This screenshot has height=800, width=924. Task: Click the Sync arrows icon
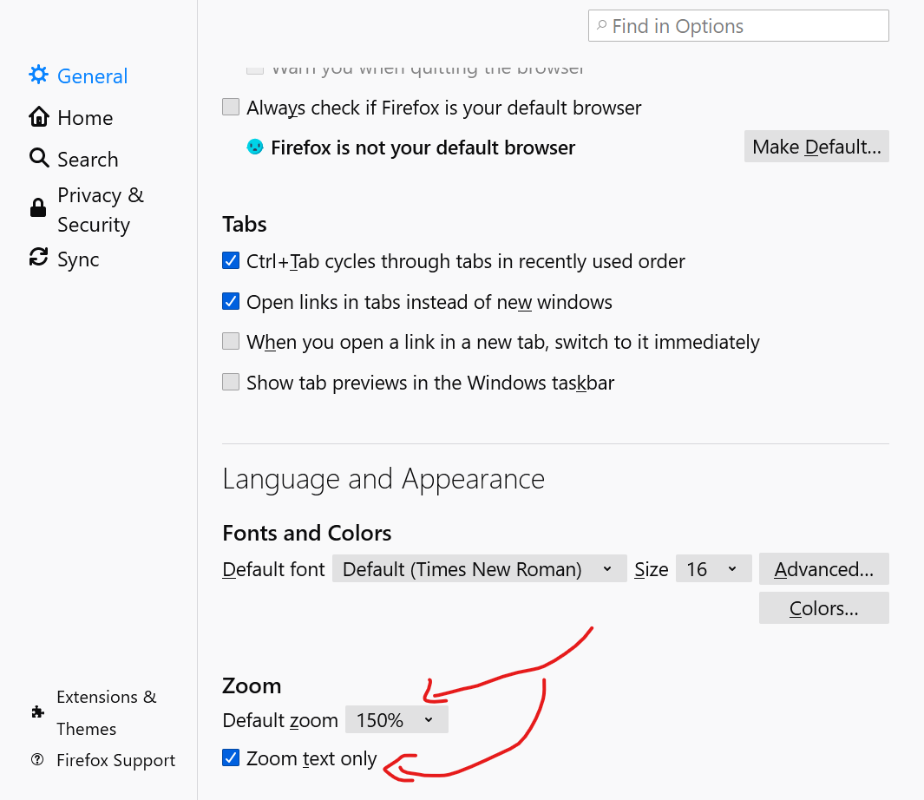(39, 258)
